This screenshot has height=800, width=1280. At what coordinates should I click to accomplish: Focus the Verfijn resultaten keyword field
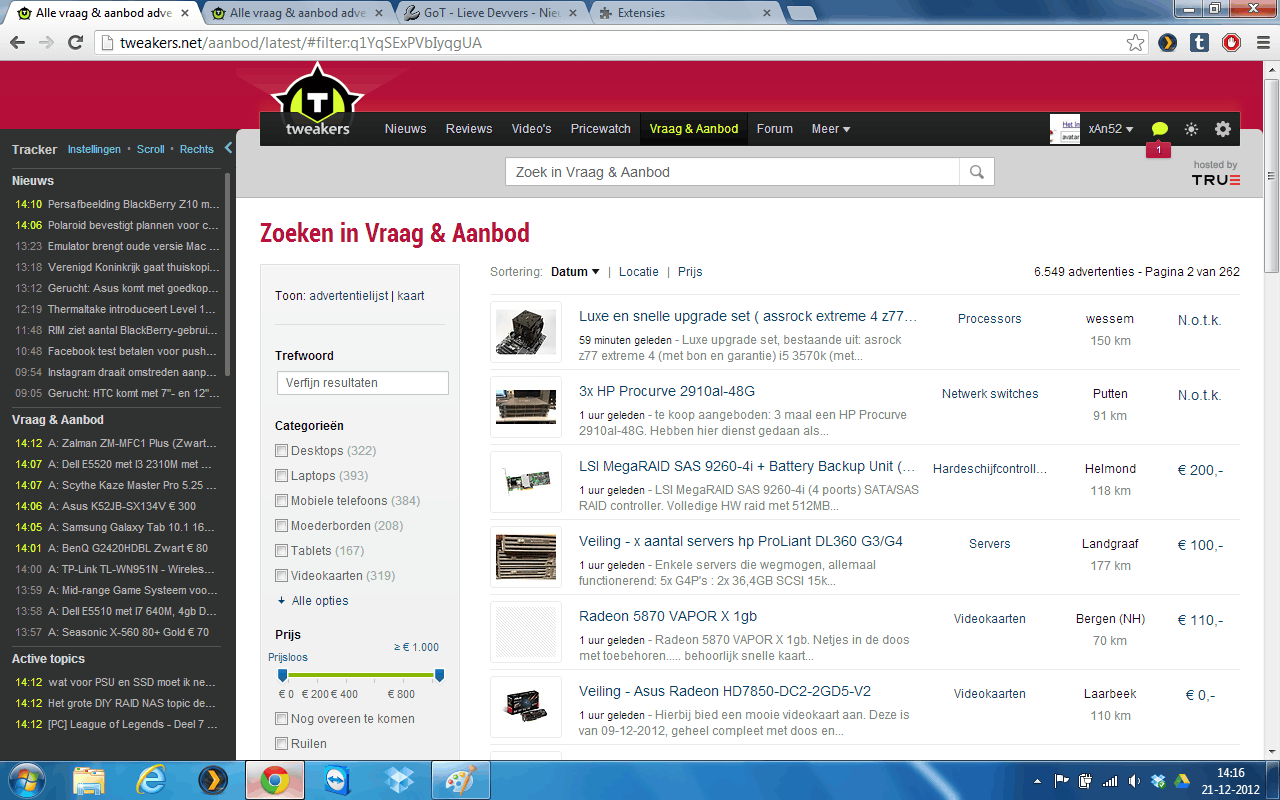click(363, 383)
